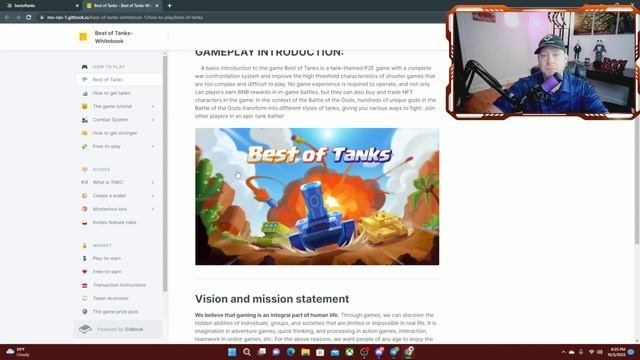The image size is (640, 360).
Task: Open Microsoft Edge from the taskbar
Action: pos(291,352)
